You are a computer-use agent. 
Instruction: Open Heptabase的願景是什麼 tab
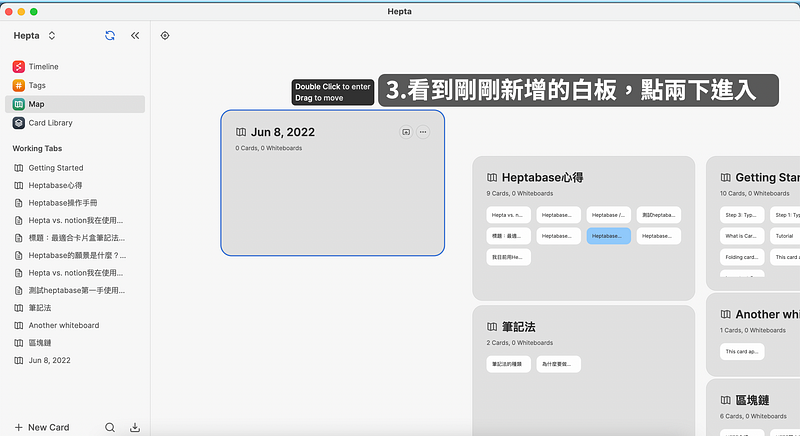click(75, 255)
